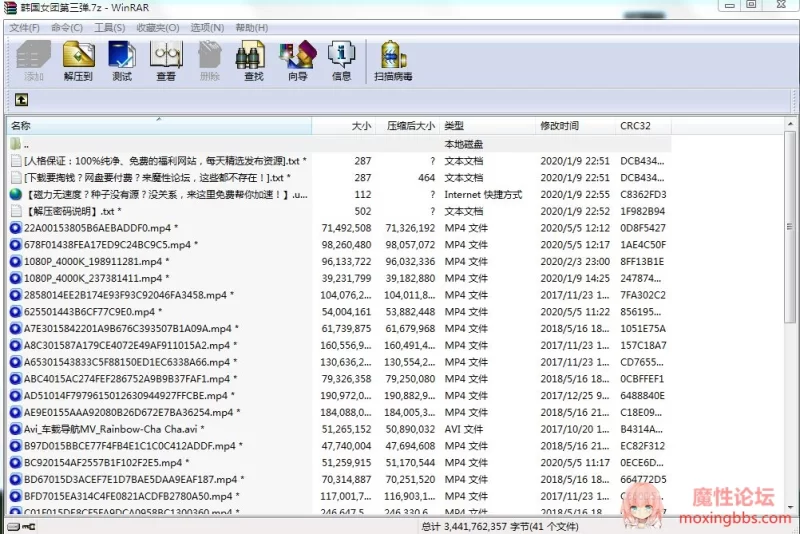Open the Commands (命令) menu
The image size is (800, 534).
67,28
